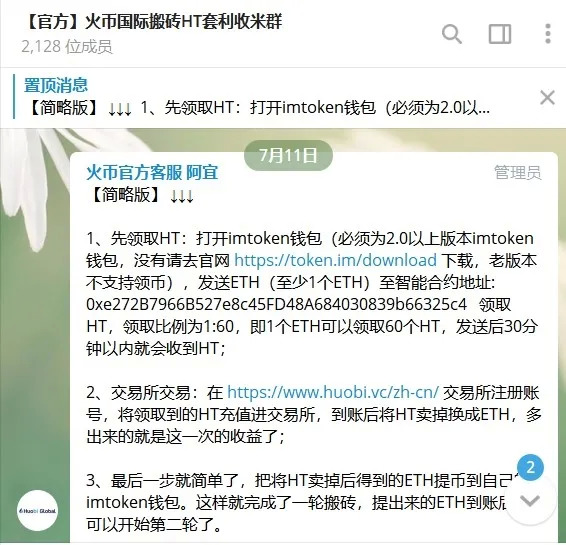Click the Huobi Global sender avatar
Image resolution: width=566 pixels, height=545 pixels.
[38, 510]
